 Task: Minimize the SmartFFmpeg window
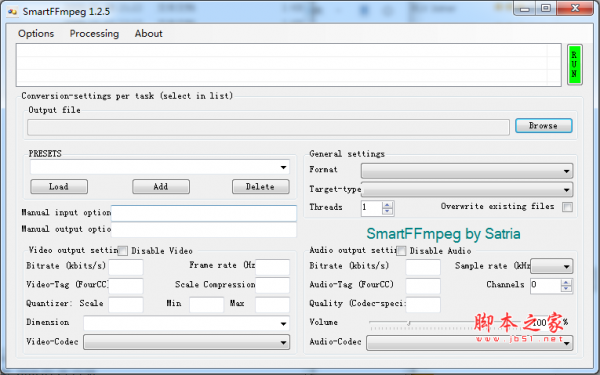coord(525,8)
